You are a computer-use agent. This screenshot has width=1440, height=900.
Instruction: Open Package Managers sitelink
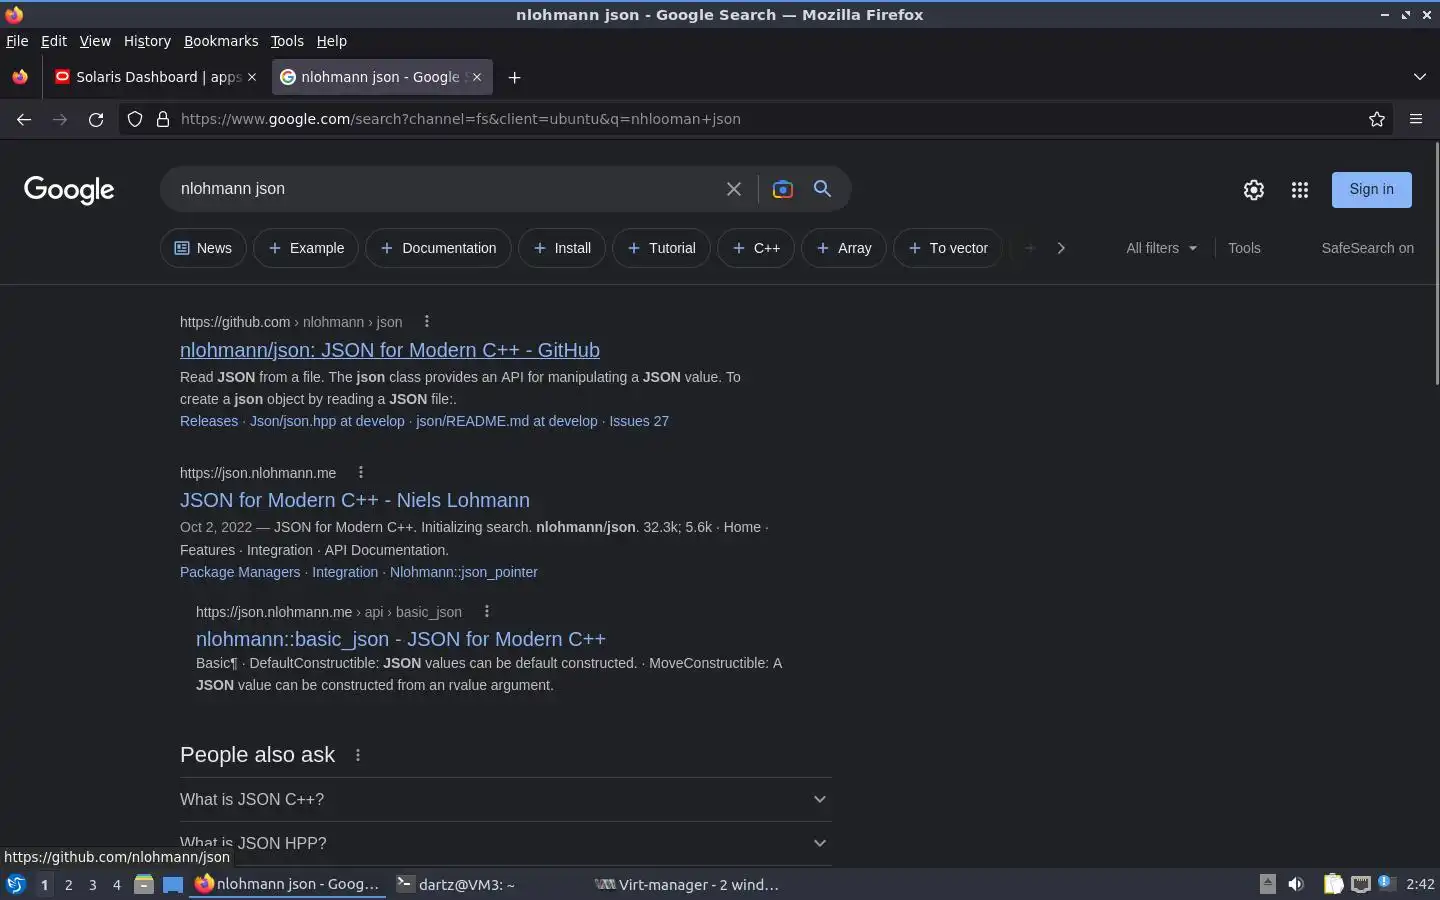(x=240, y=572)
